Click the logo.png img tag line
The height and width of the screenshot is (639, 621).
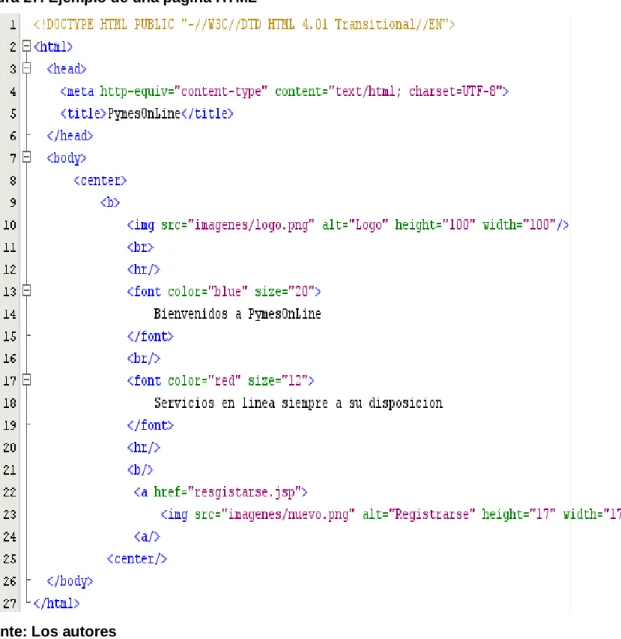pyautogui.click(x=348, y=225)
